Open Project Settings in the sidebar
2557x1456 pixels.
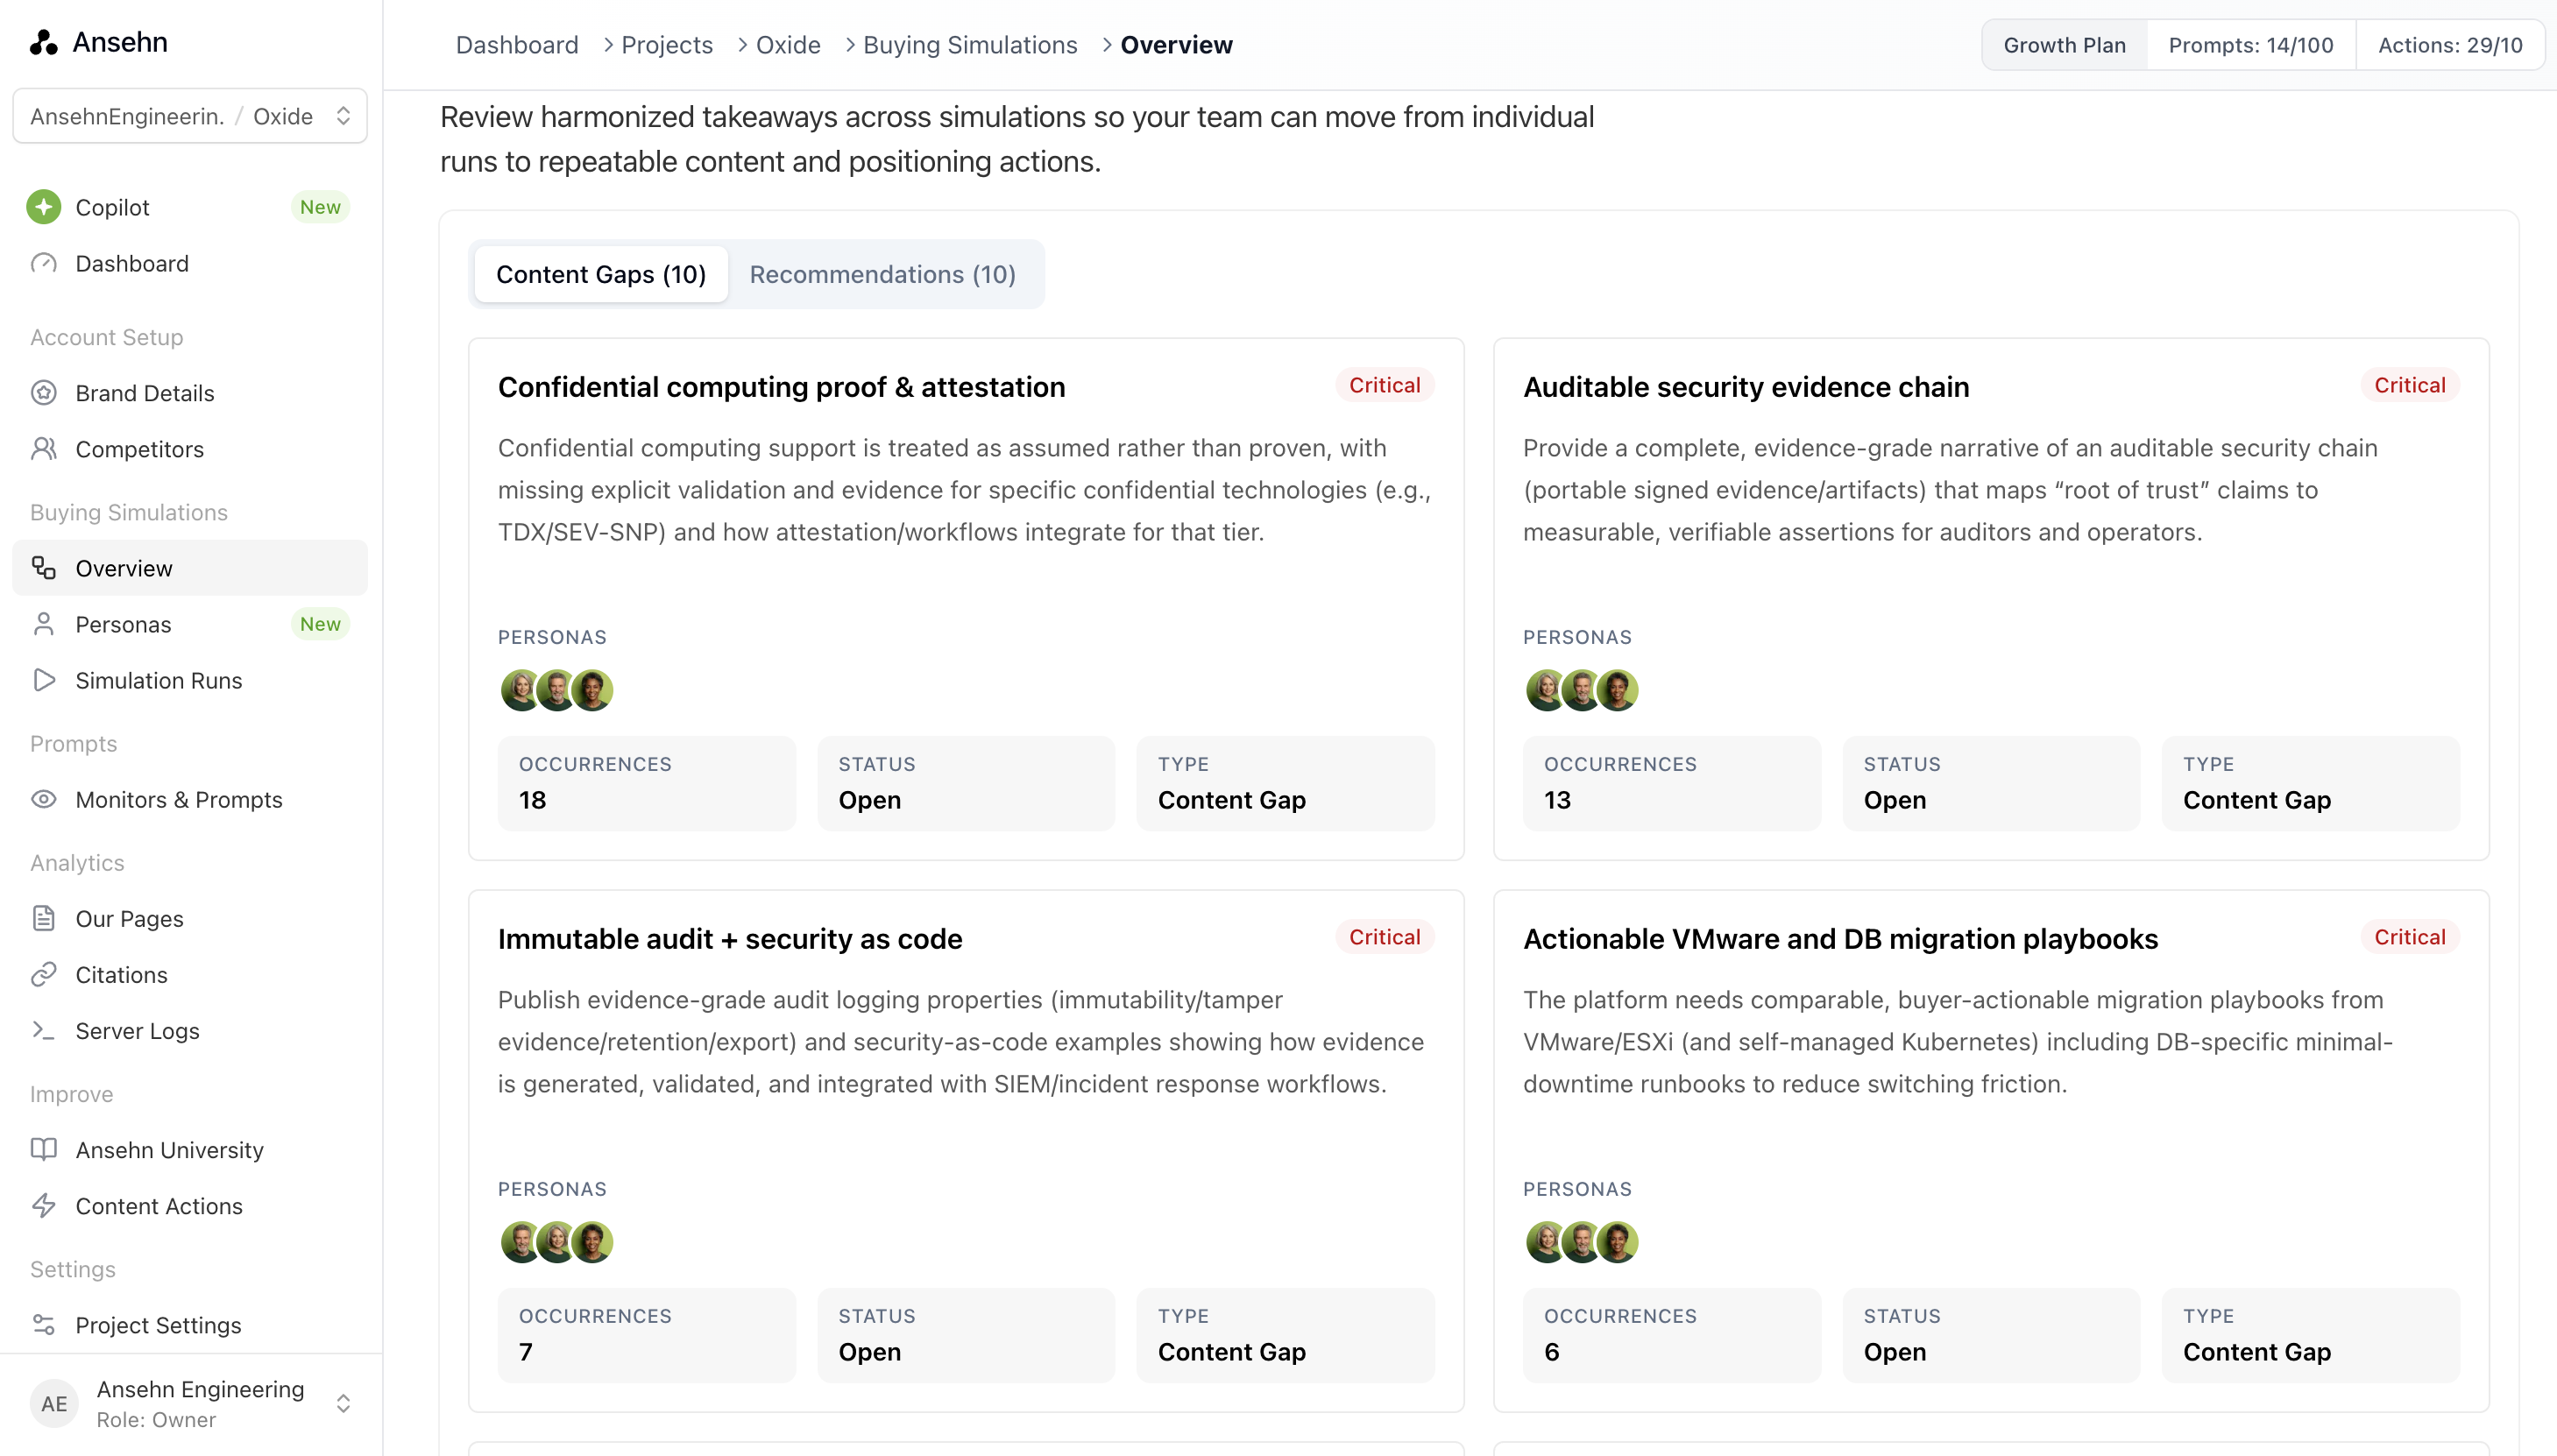(190, 1324)
